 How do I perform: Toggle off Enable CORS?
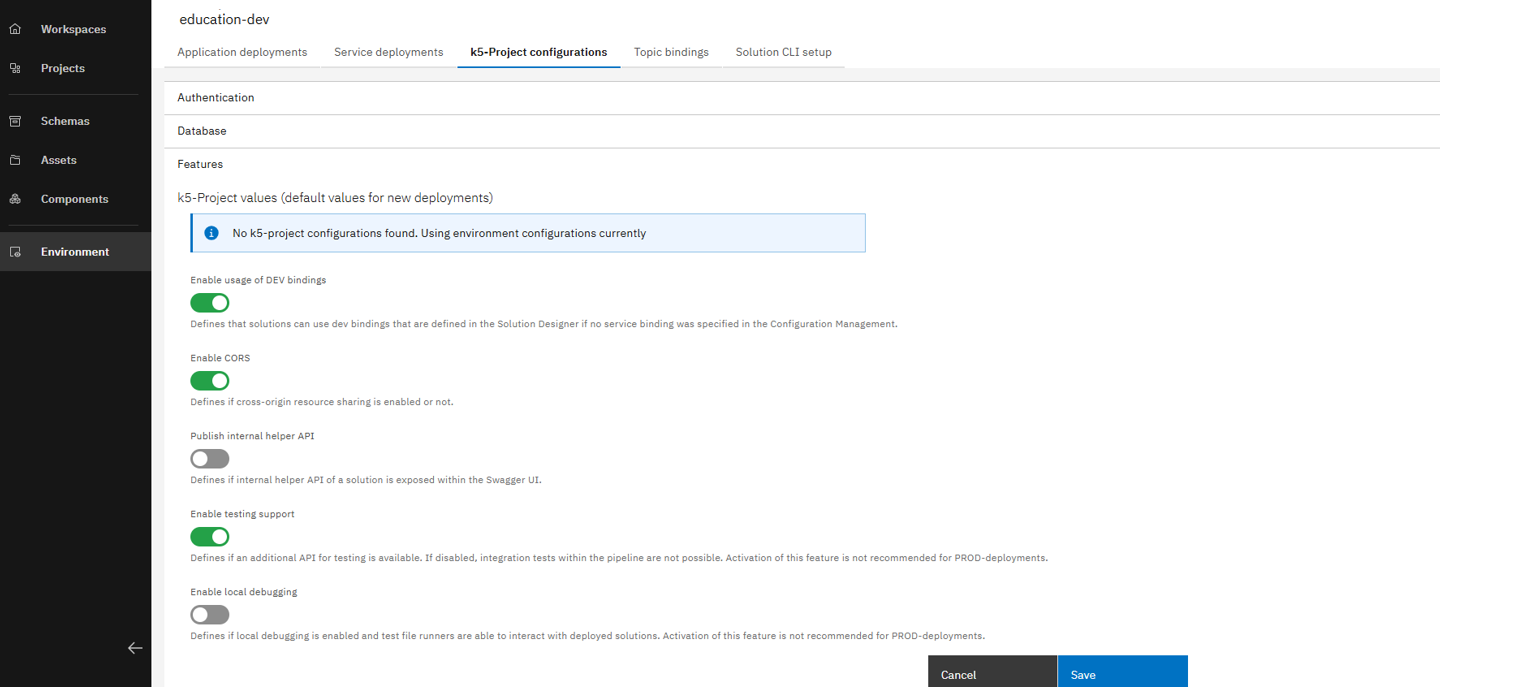[x=209, y=380]
